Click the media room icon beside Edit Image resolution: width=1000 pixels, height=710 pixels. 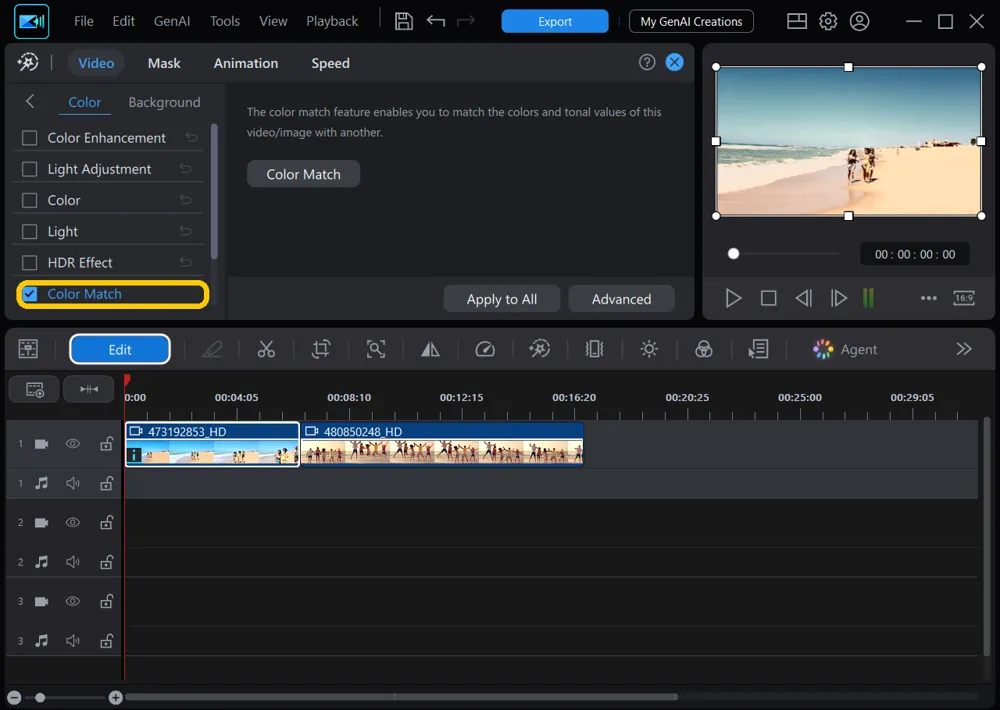[28, 349]
